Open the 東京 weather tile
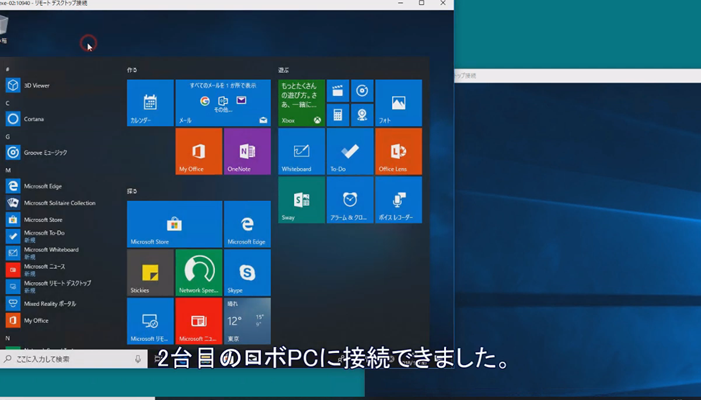The height and width of the screenshot is (400, 701). [x=247, y=321]
